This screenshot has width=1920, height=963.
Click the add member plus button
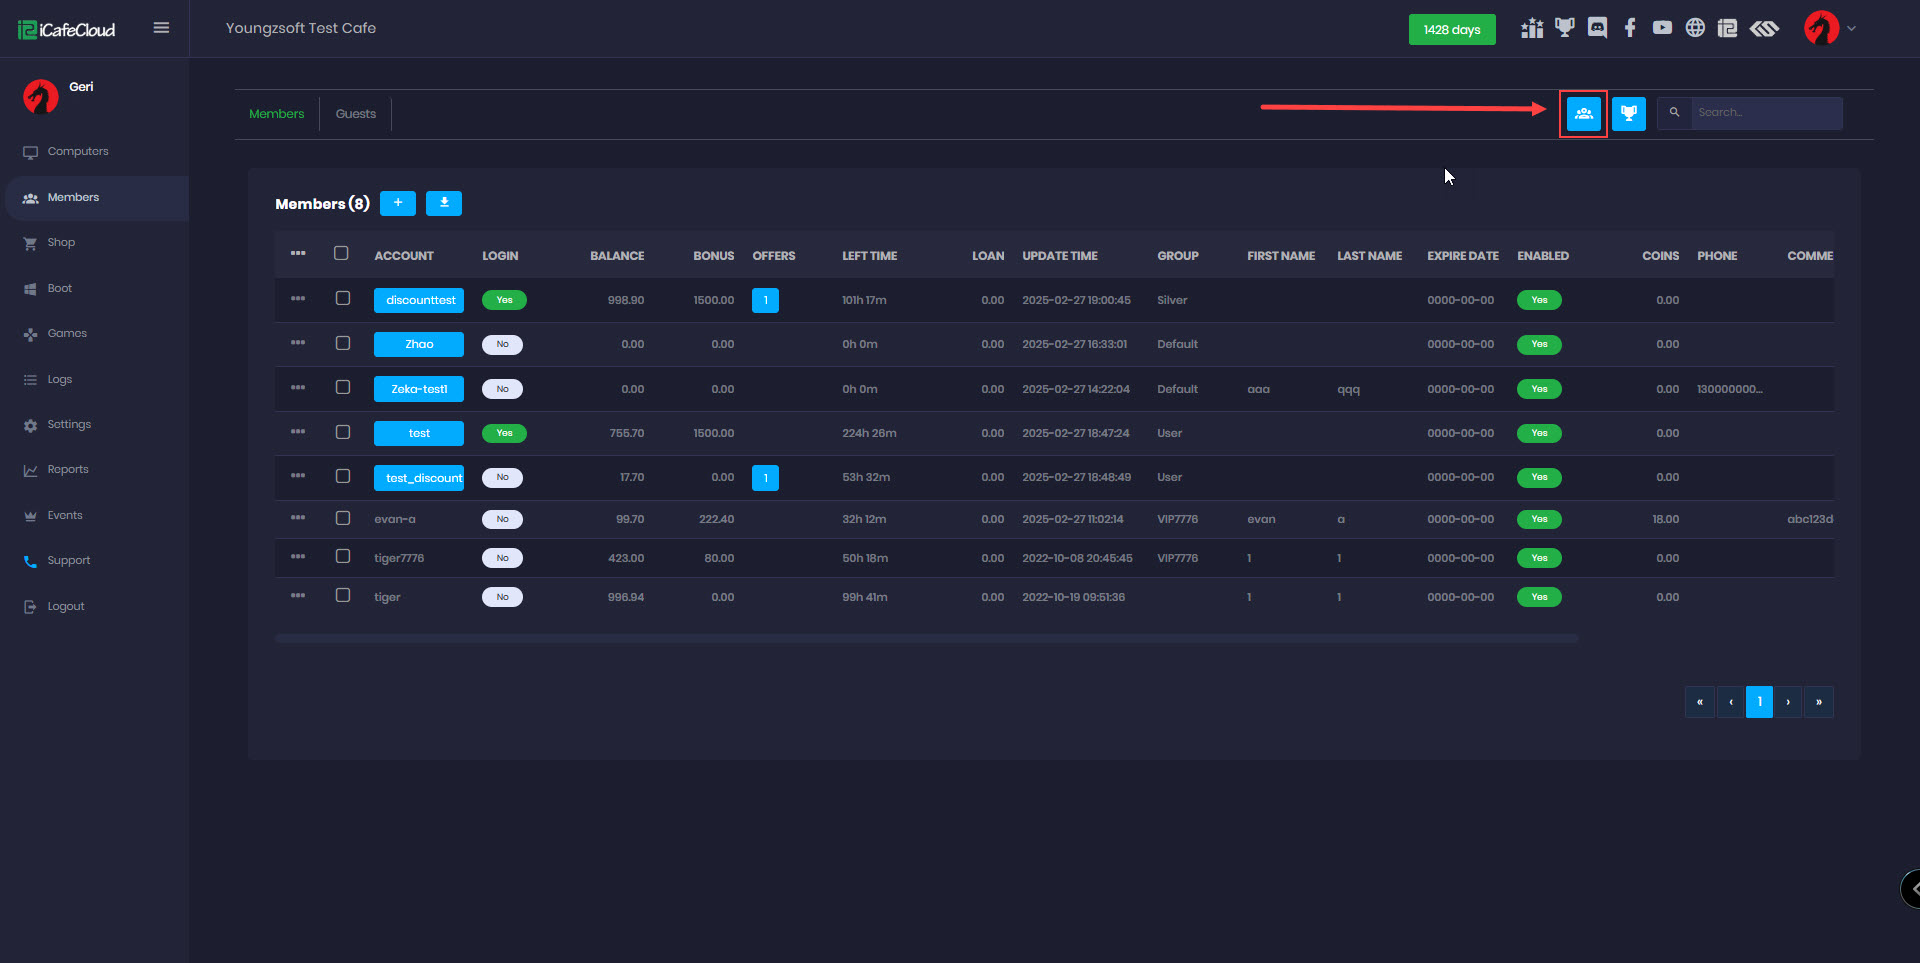(398, 203)
